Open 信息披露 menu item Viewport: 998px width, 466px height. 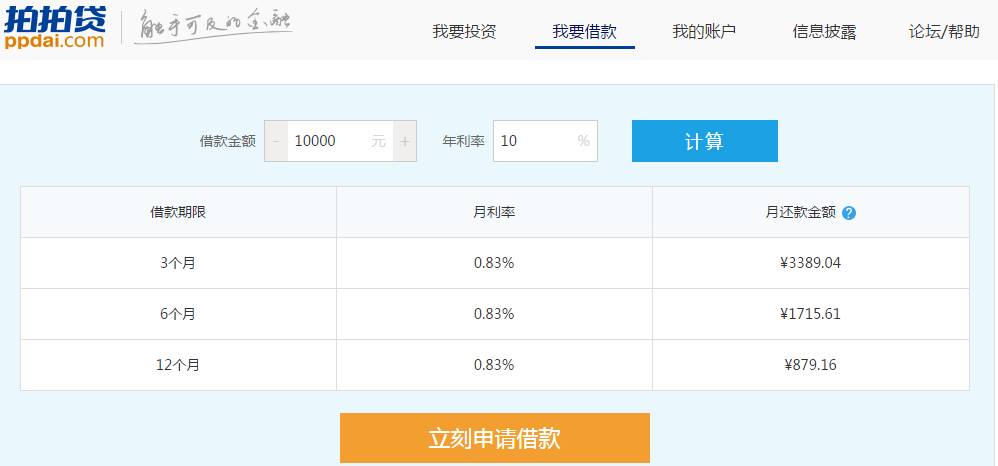click(x=824, y=32)
